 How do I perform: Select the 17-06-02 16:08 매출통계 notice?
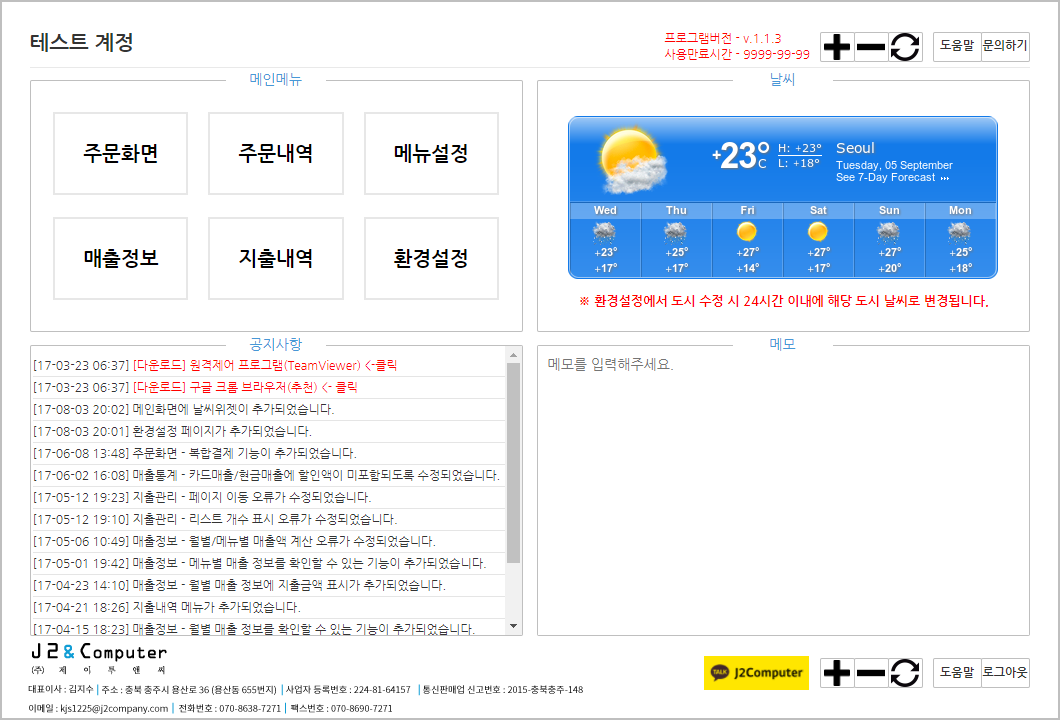pyautogui.click(x=269, y=476)
